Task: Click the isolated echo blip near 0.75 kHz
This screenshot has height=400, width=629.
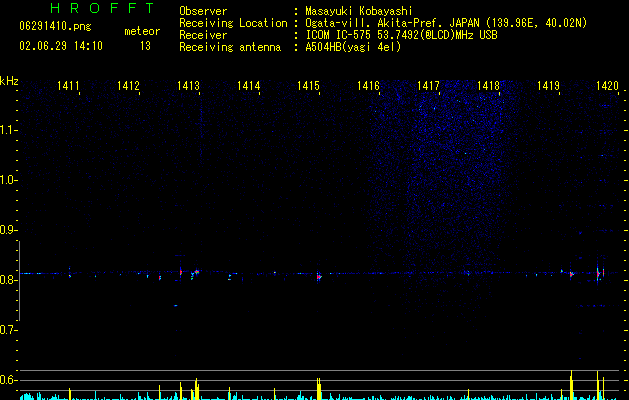Action: [175, 305]
